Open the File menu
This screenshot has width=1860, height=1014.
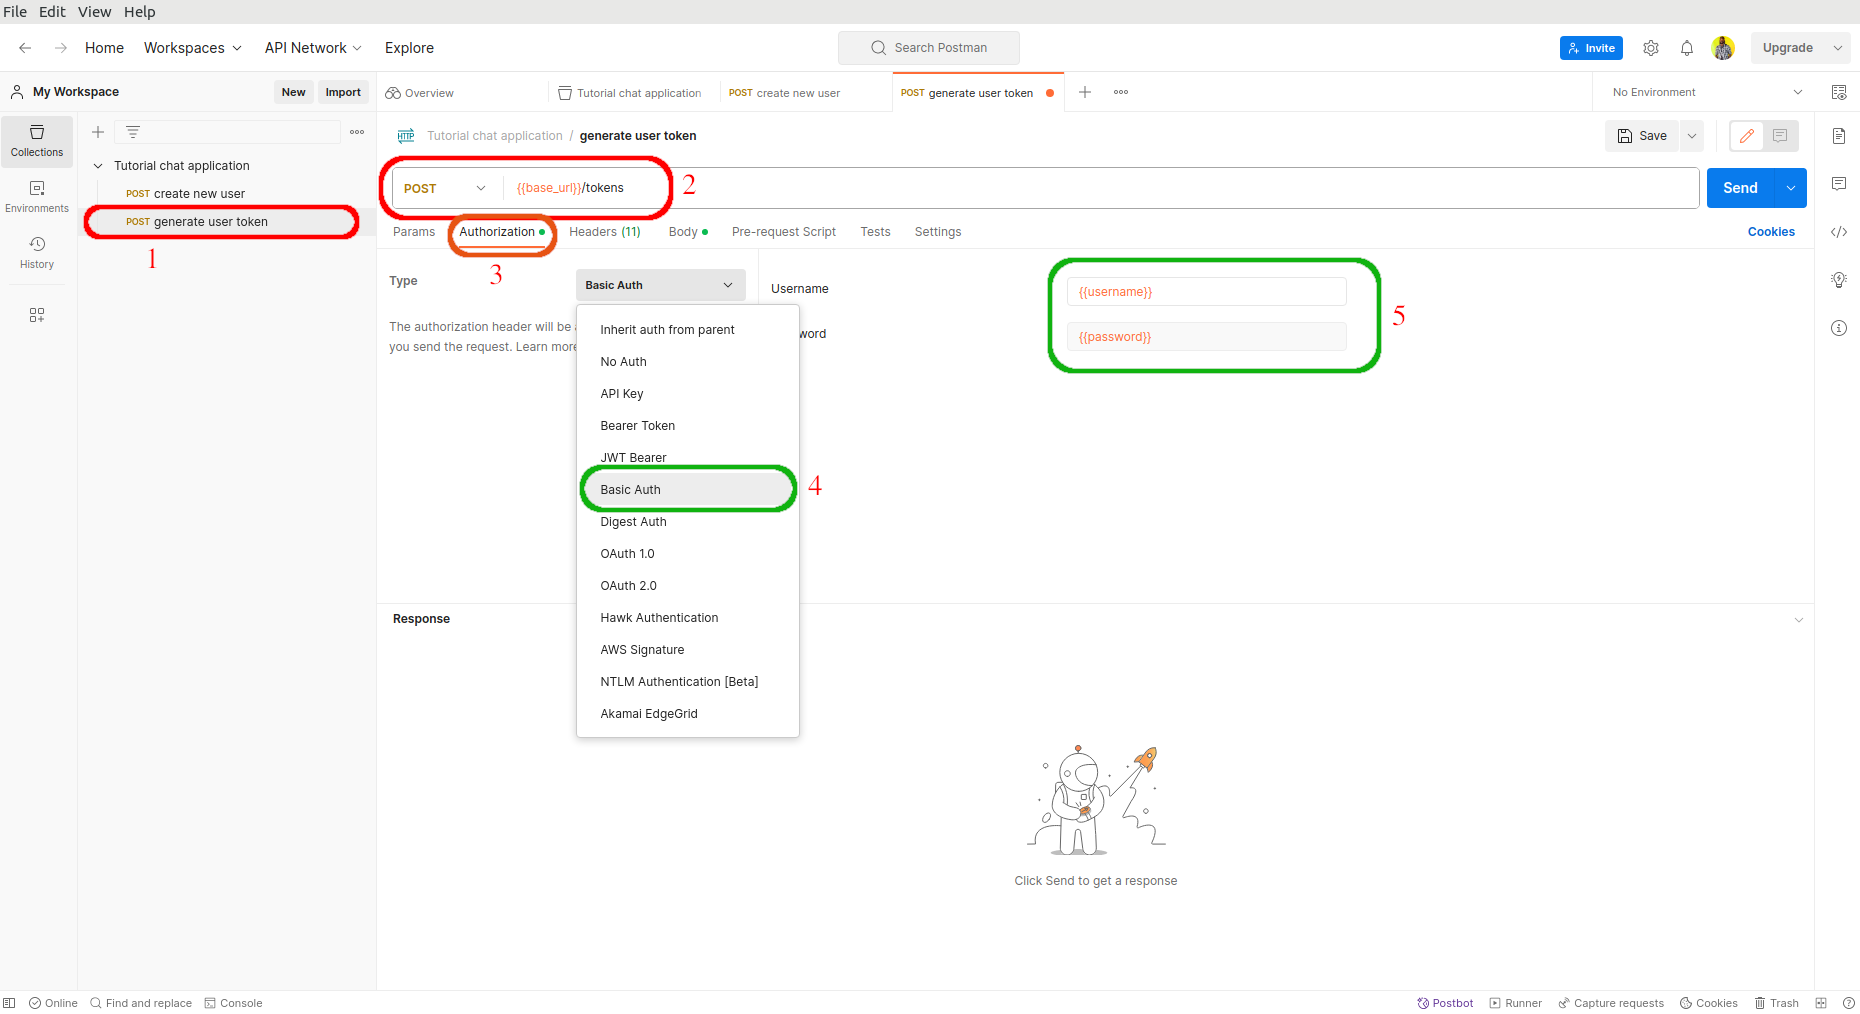click(15, 12)
